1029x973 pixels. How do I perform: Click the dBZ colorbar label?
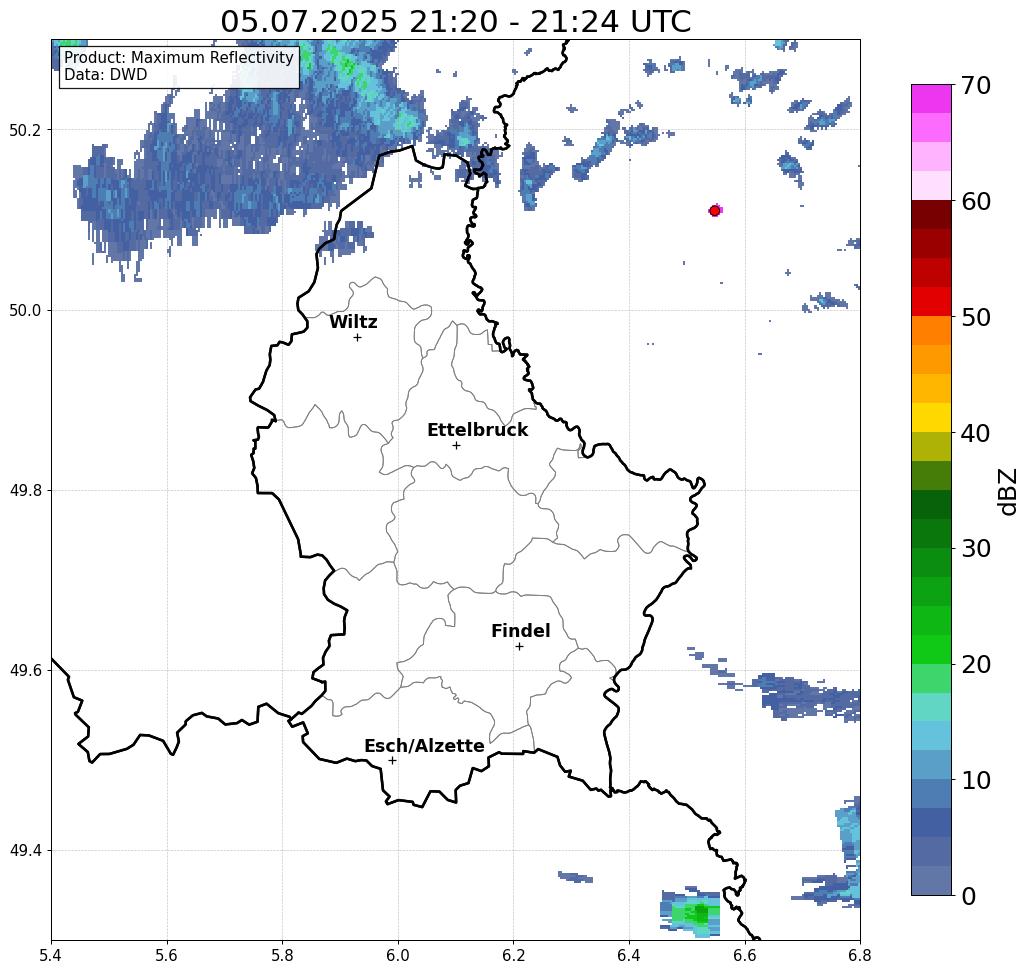tap(1007, 492)
